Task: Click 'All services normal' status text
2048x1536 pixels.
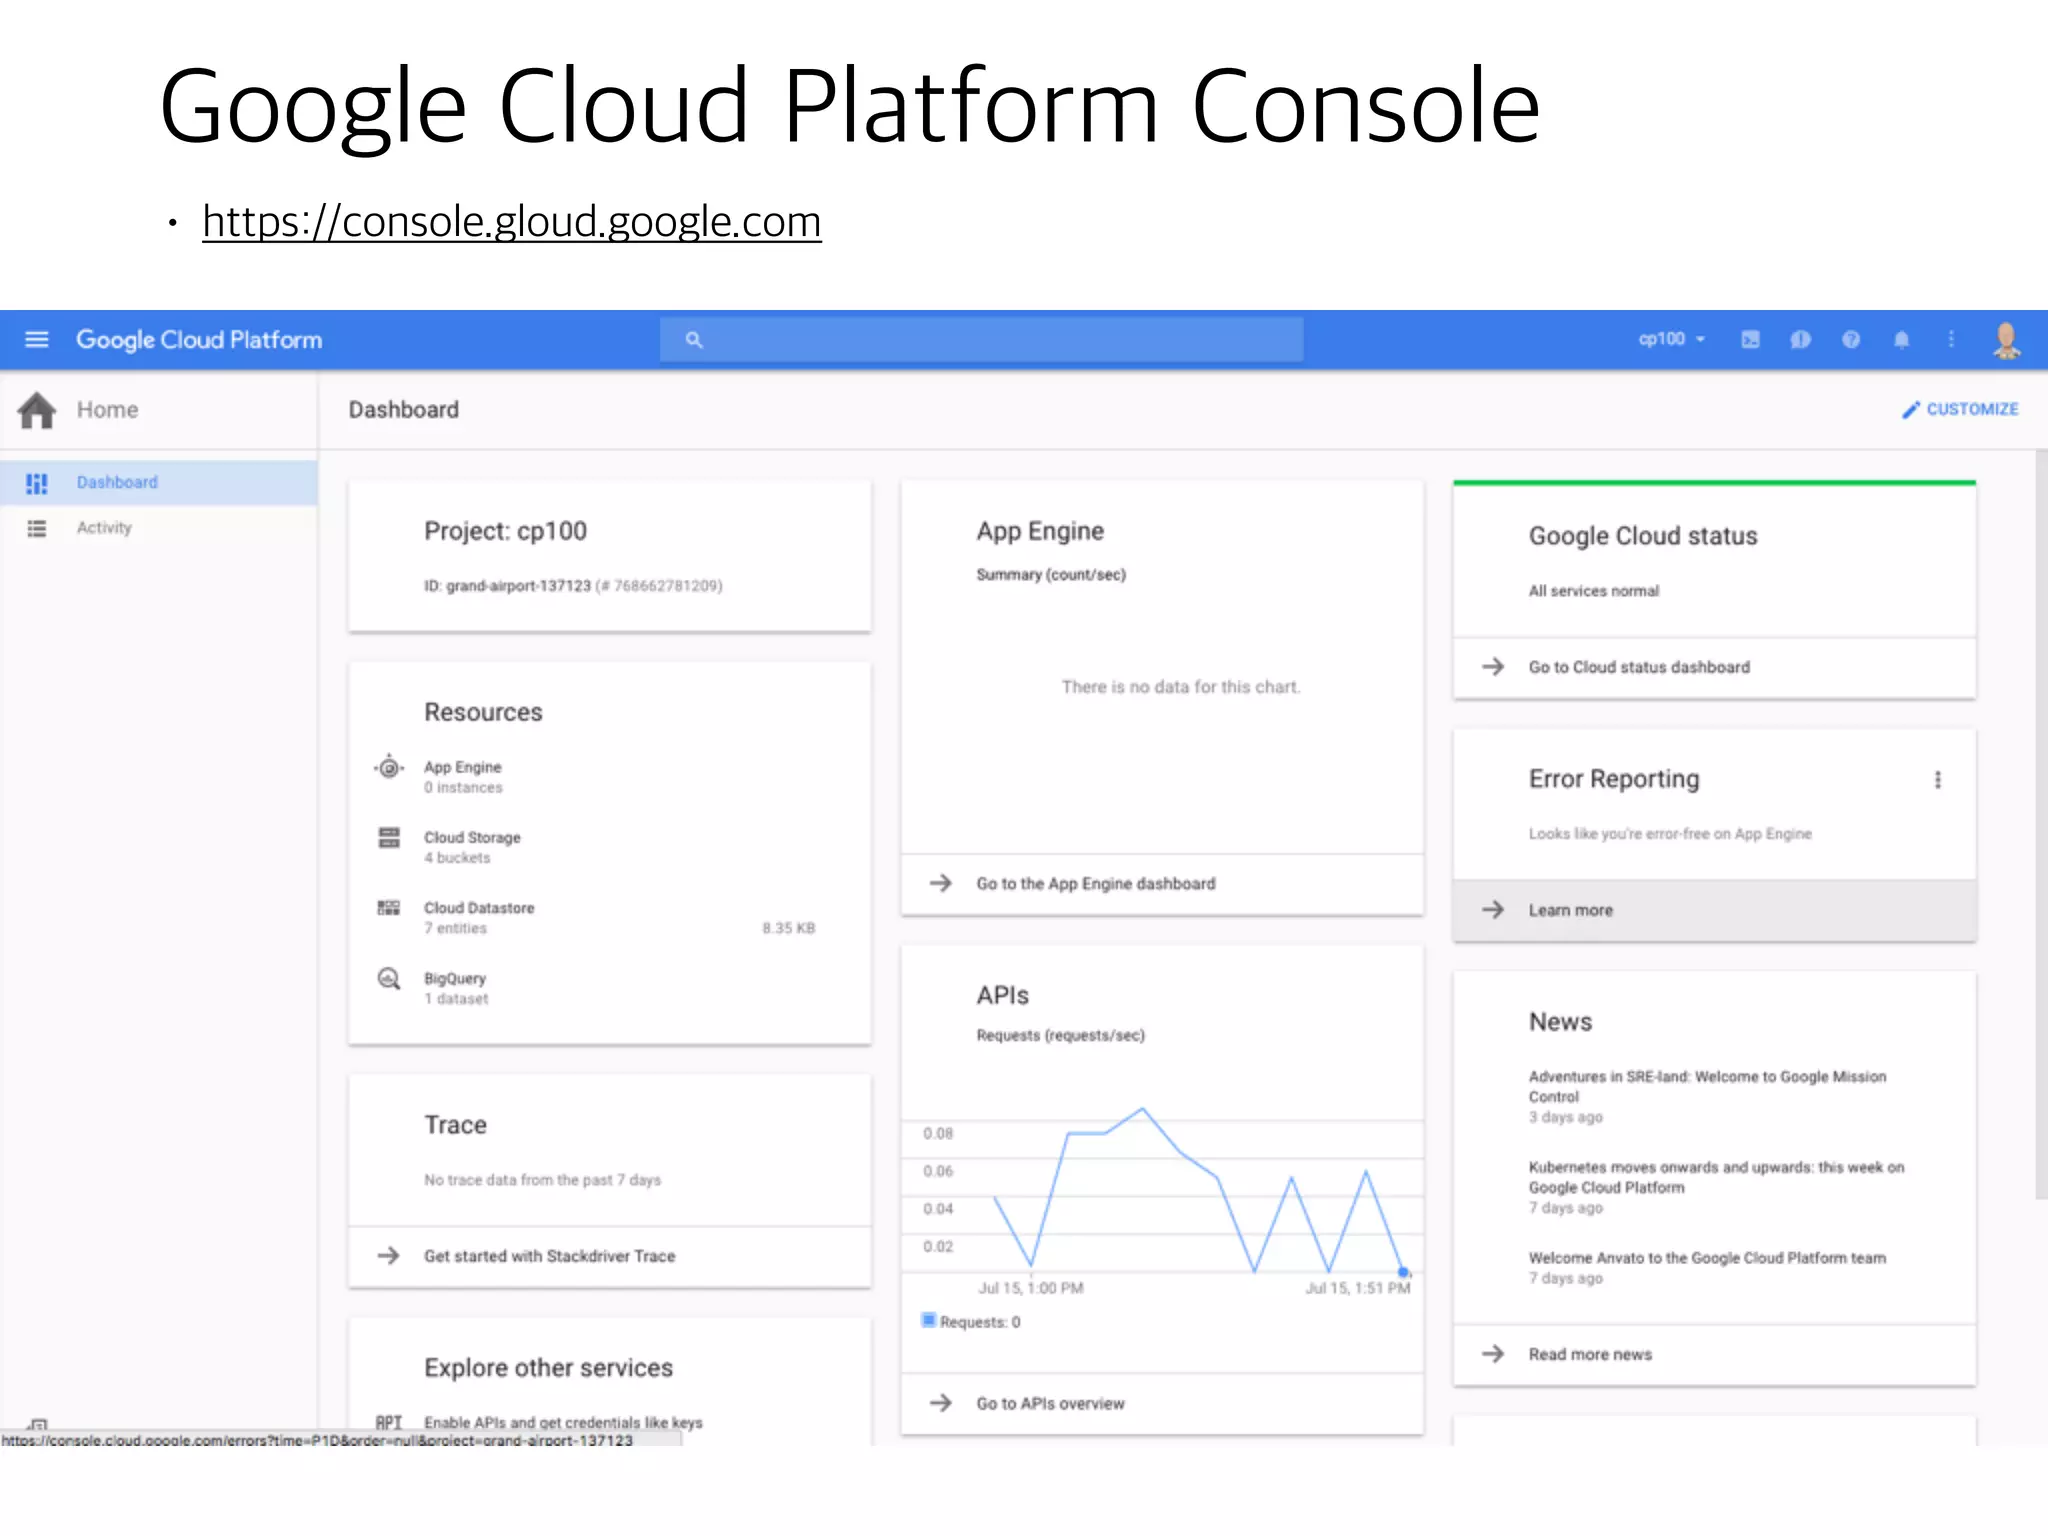Action: 1593,591
